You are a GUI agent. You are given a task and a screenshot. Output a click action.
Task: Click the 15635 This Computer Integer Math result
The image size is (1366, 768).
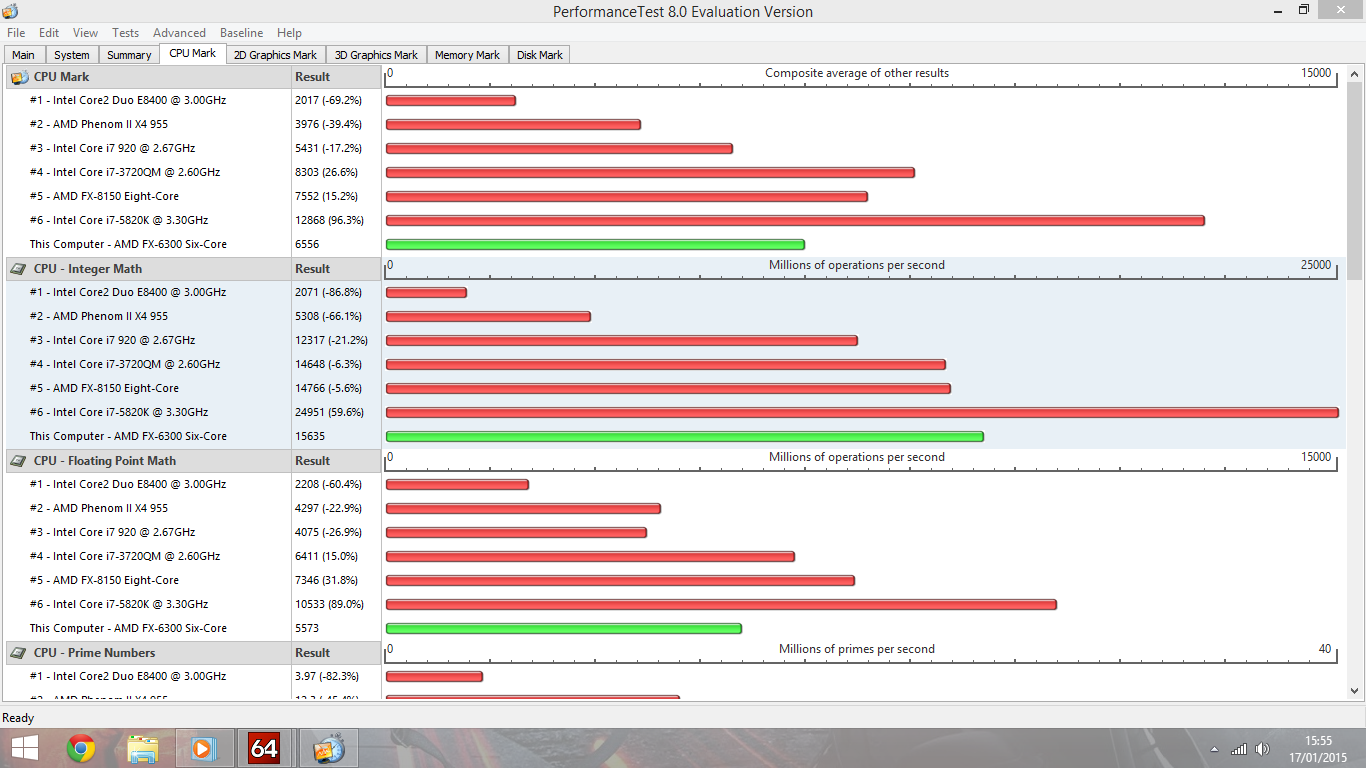point(311,436)
